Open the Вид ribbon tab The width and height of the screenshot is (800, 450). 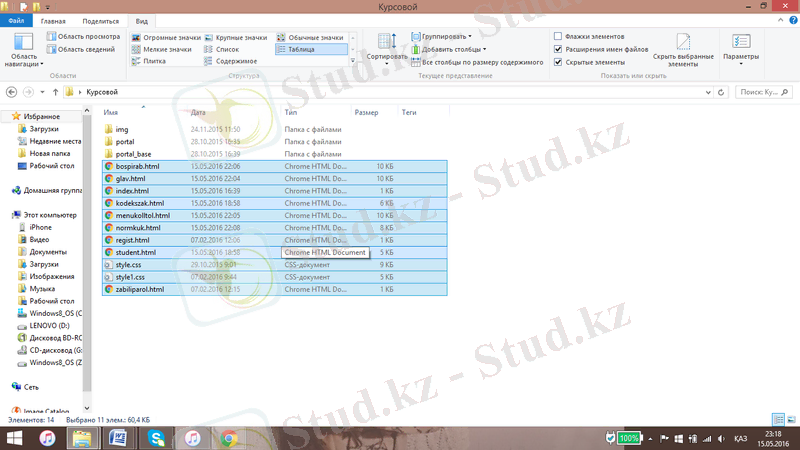tap(141, 21)
